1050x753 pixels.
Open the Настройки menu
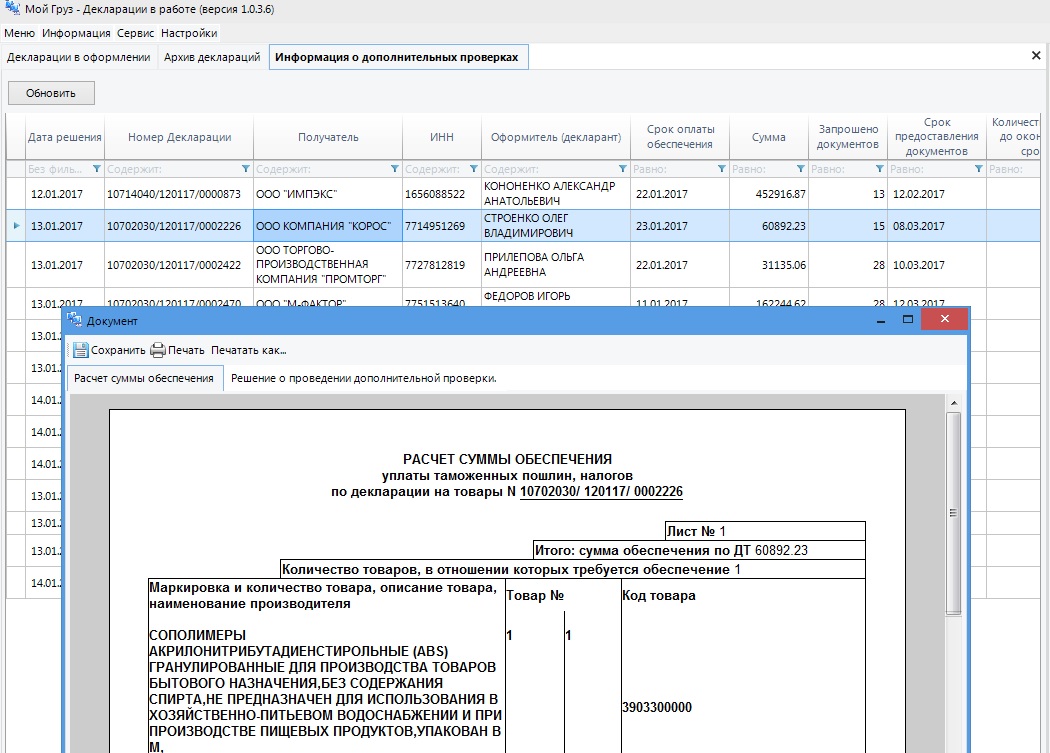coord(189,33)
